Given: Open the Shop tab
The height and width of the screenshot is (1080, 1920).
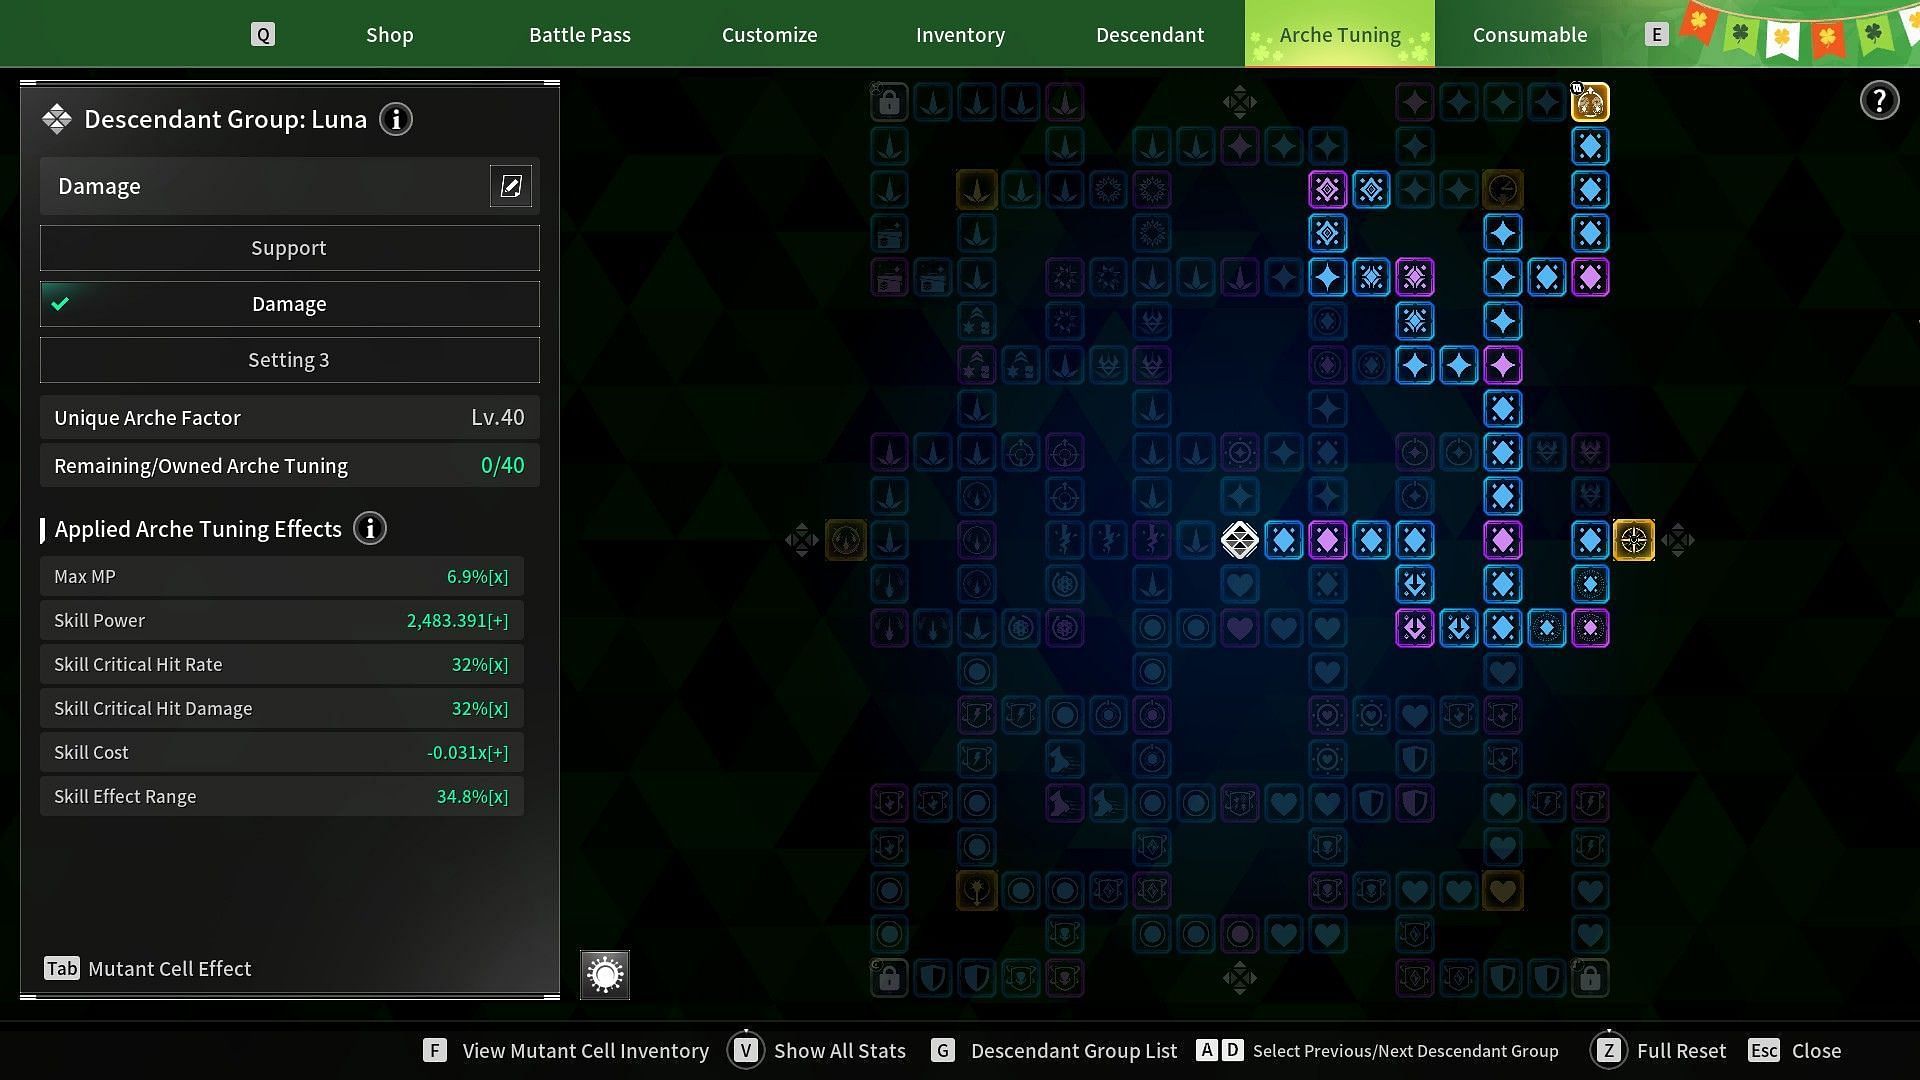Looking at the screenshot, I should (x=390, y=35).
